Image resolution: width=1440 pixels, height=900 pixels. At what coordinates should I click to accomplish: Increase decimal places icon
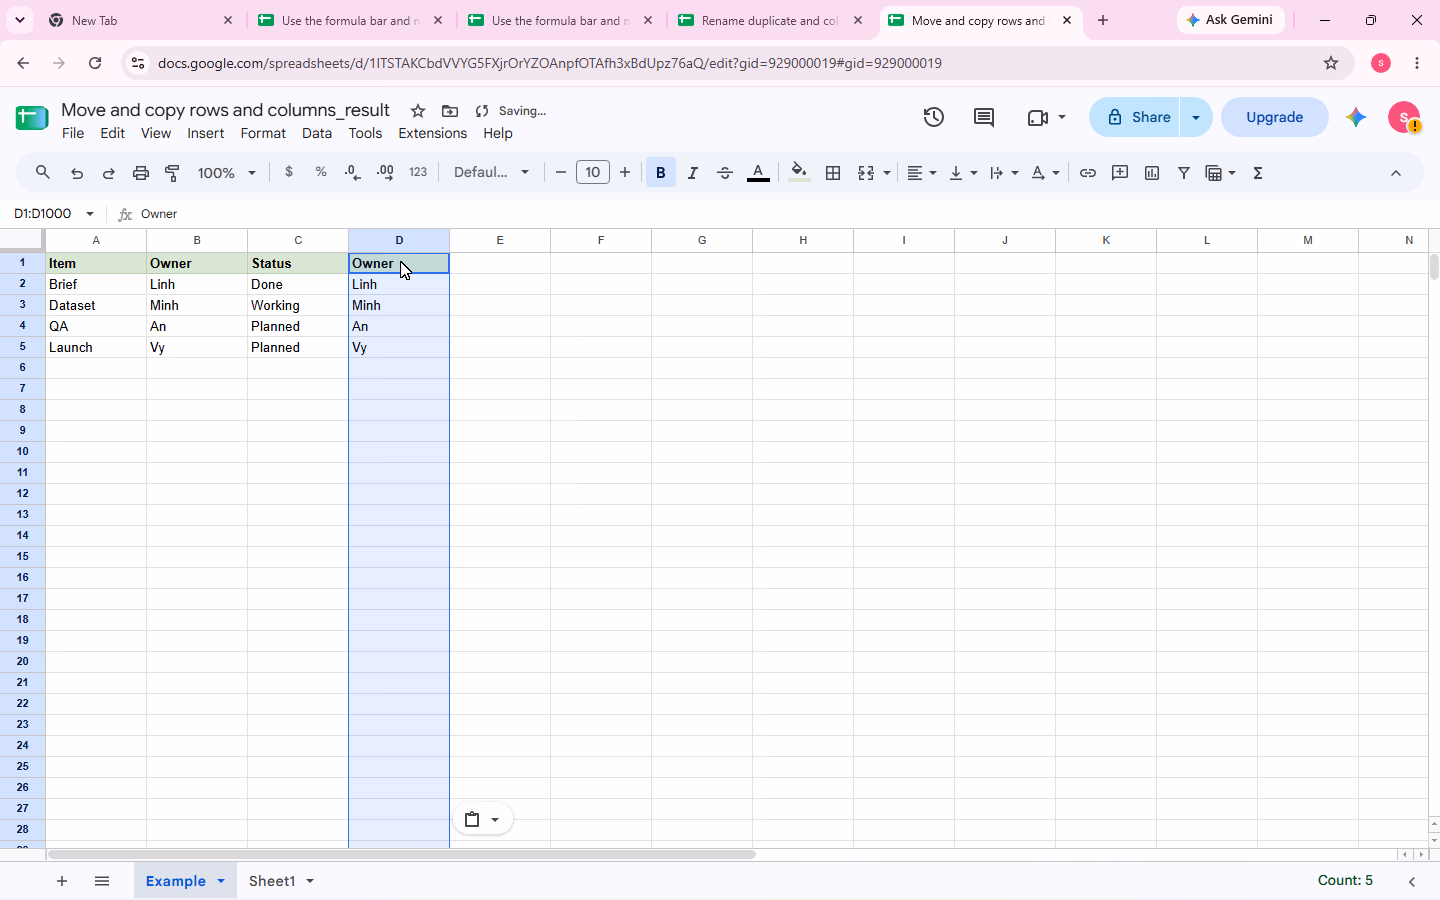(x=385, y=173)
